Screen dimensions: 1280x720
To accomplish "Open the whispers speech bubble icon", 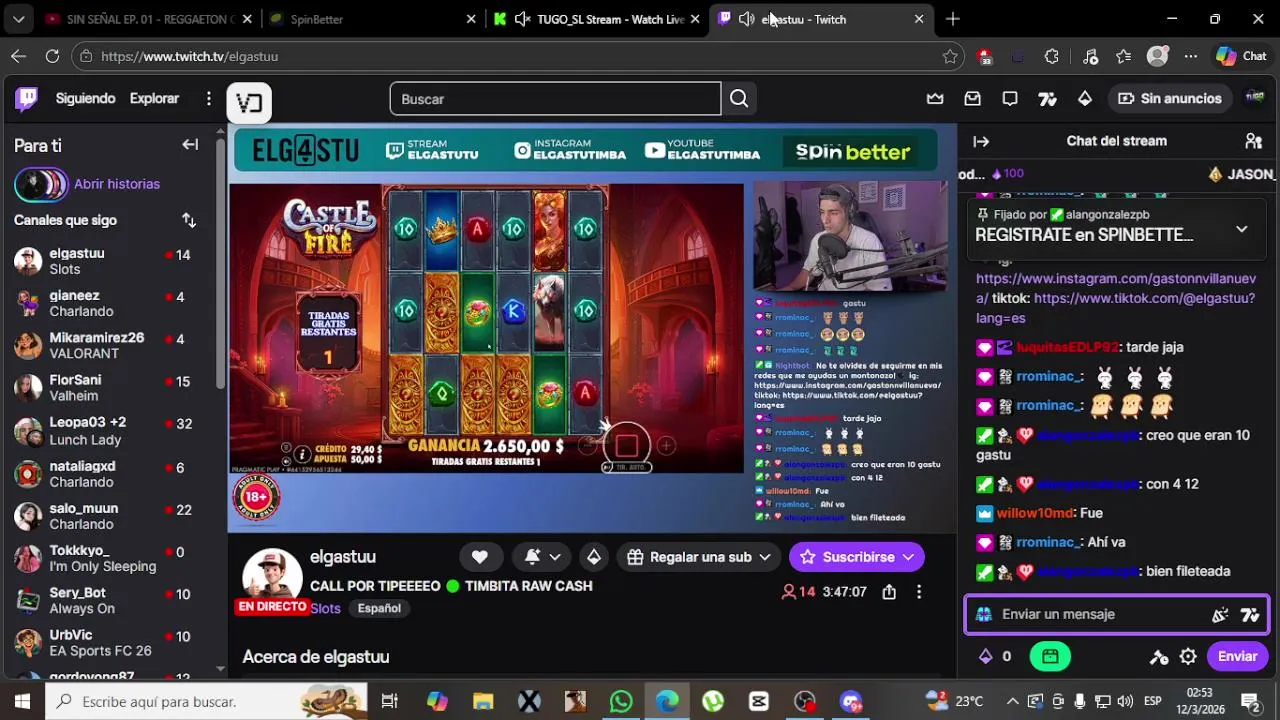I will (x=1010, y=98).
